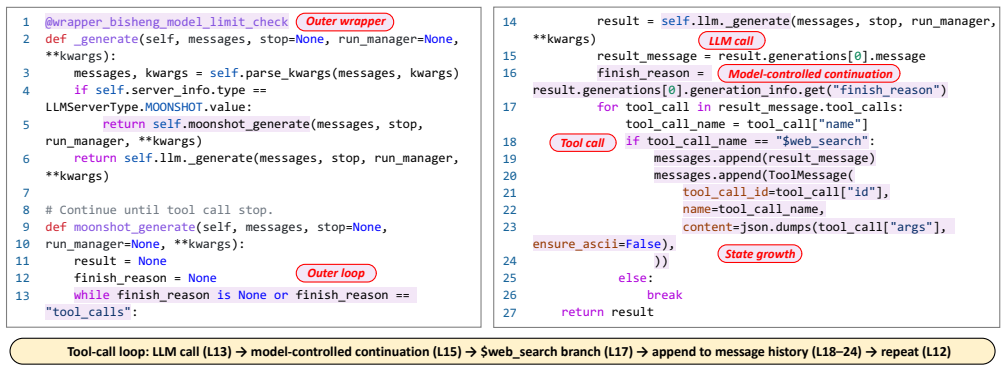Select 'finish_reason = None' on line 12
This screenshot has width=1007, height=371.
click(x=144, y=278)
